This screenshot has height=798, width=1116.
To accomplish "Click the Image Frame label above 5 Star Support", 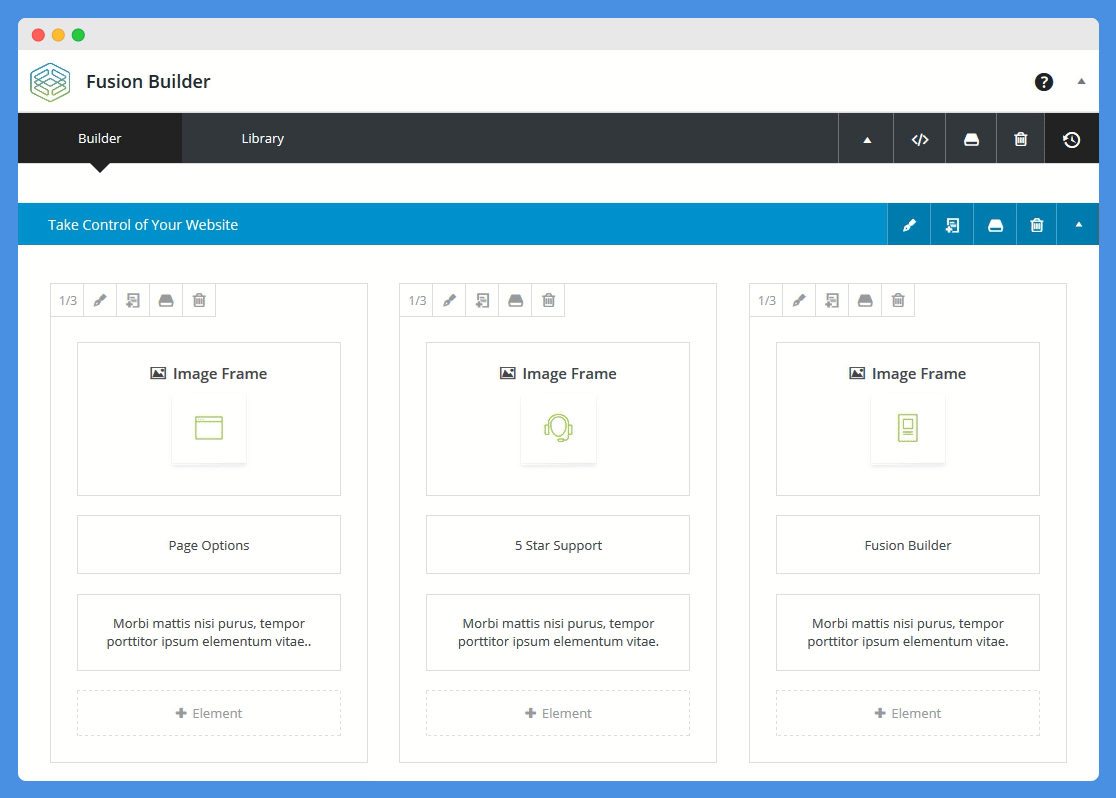I will [x=558, y=374].
